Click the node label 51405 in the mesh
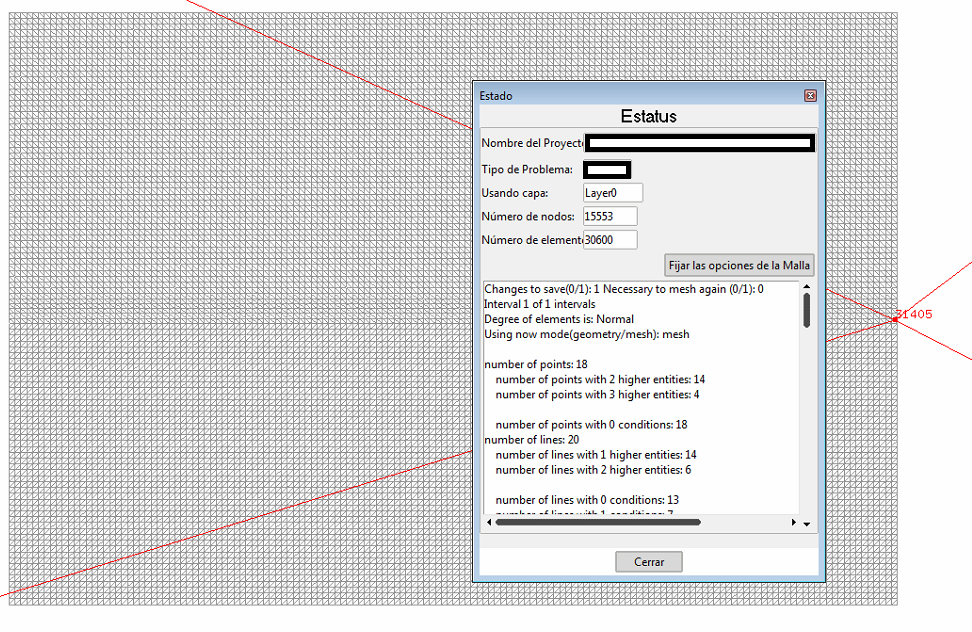Viewport: 972px width, 632px height. (x=914, y=314)
